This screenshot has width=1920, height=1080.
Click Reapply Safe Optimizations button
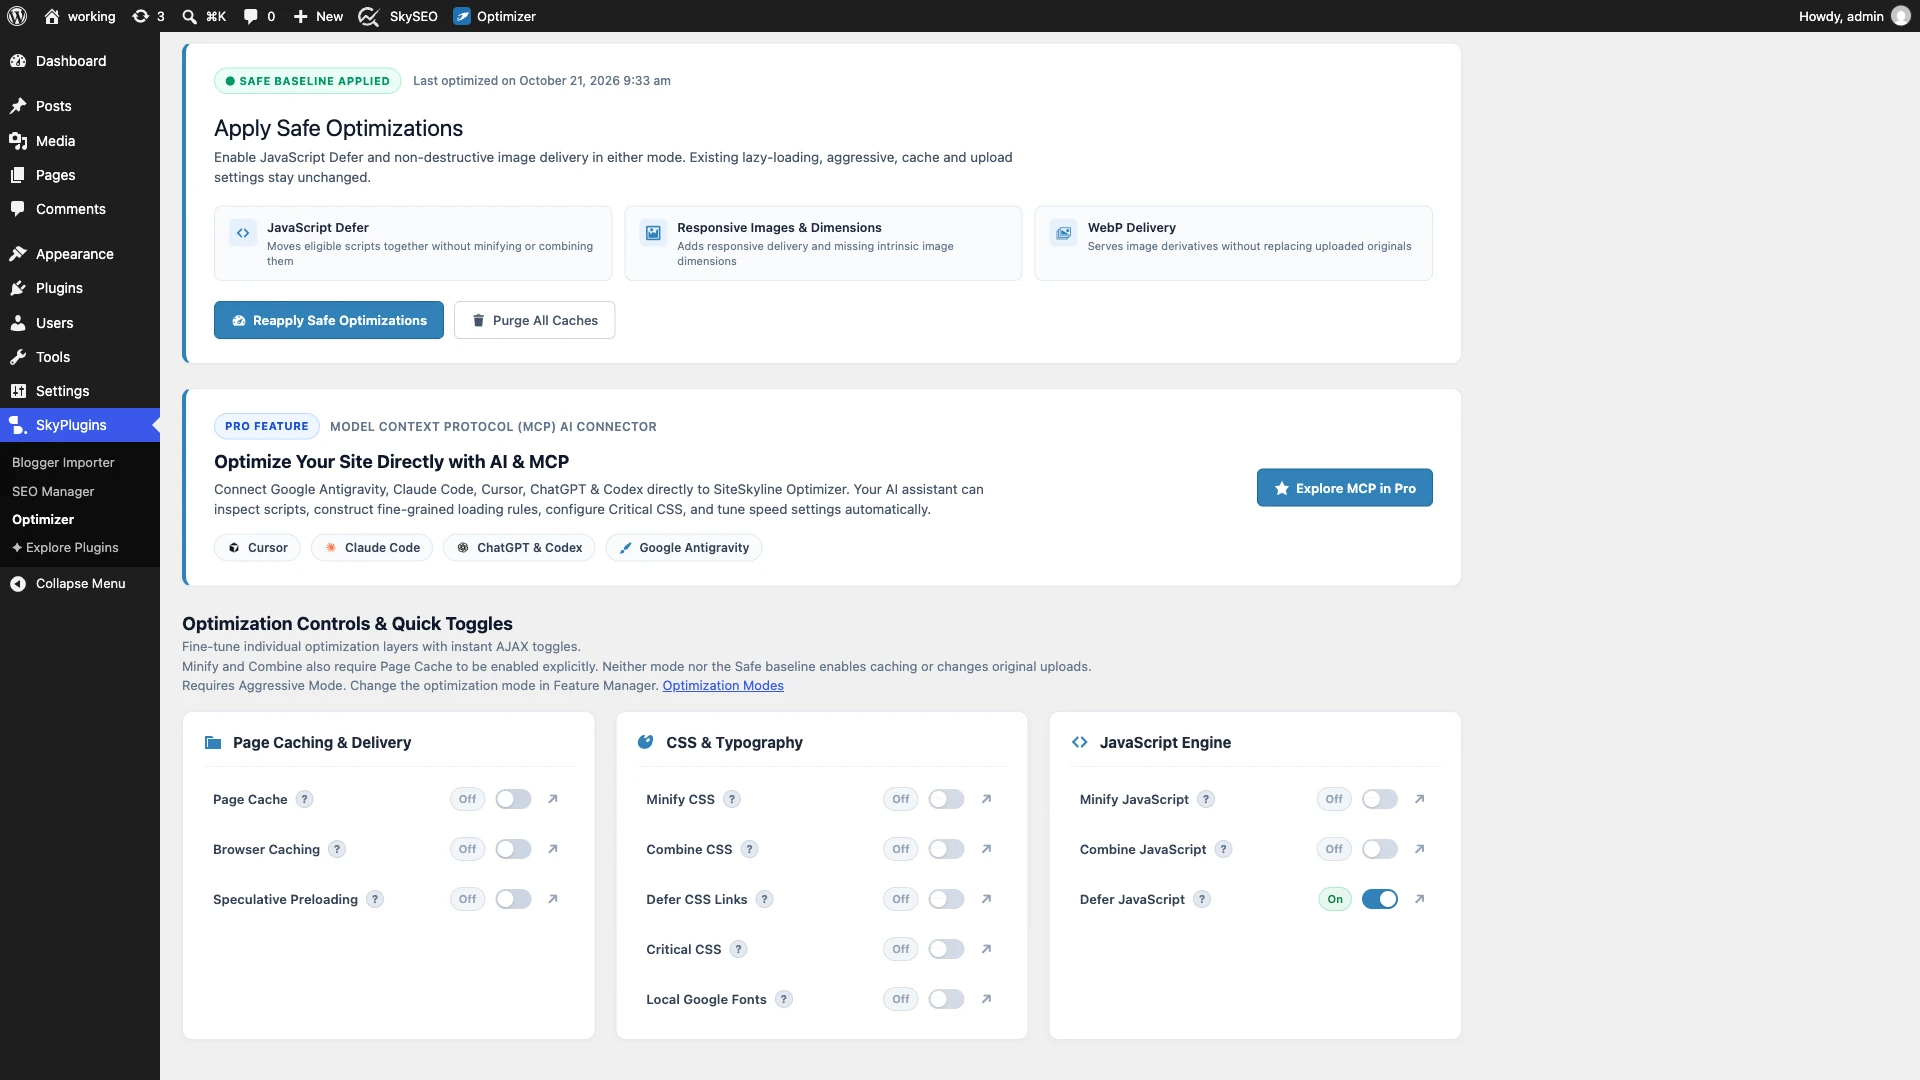tap(329, 320)
